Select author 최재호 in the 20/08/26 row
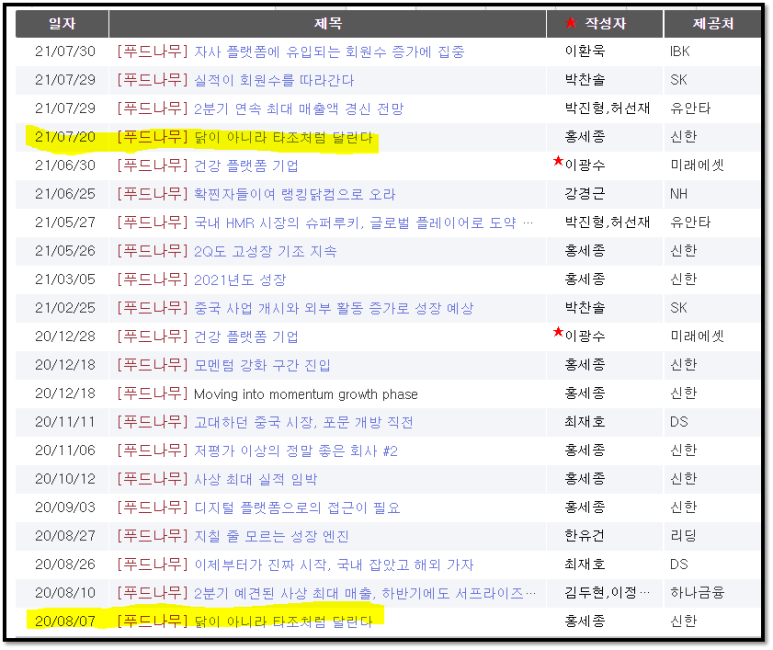 585,565
